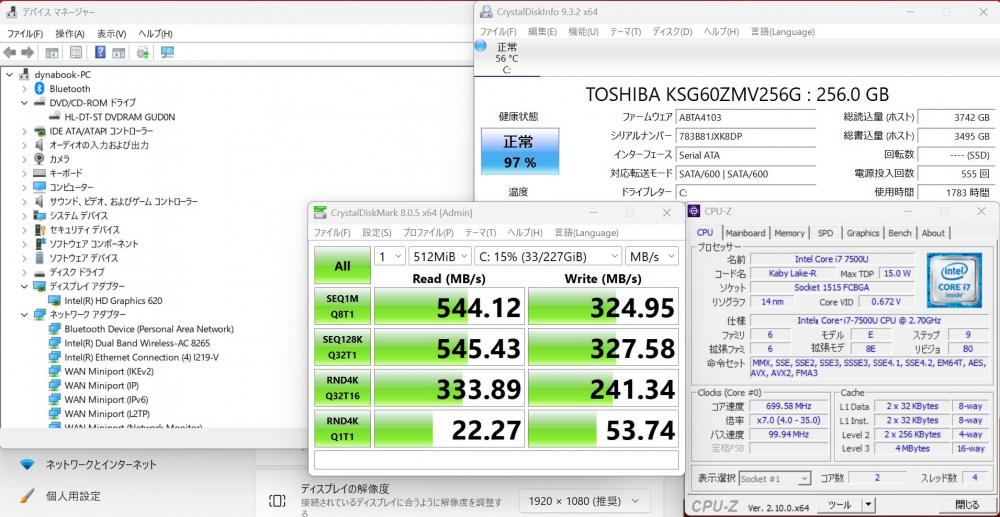Open CrystalDiskMark 設定(S) menu
Image resolution: width=1000 pixels, height=517 pixels.
tap(378, 233)
